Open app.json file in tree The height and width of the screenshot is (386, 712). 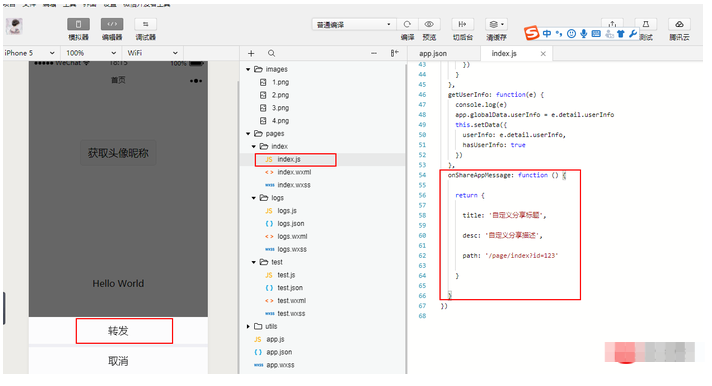[279, 352]
